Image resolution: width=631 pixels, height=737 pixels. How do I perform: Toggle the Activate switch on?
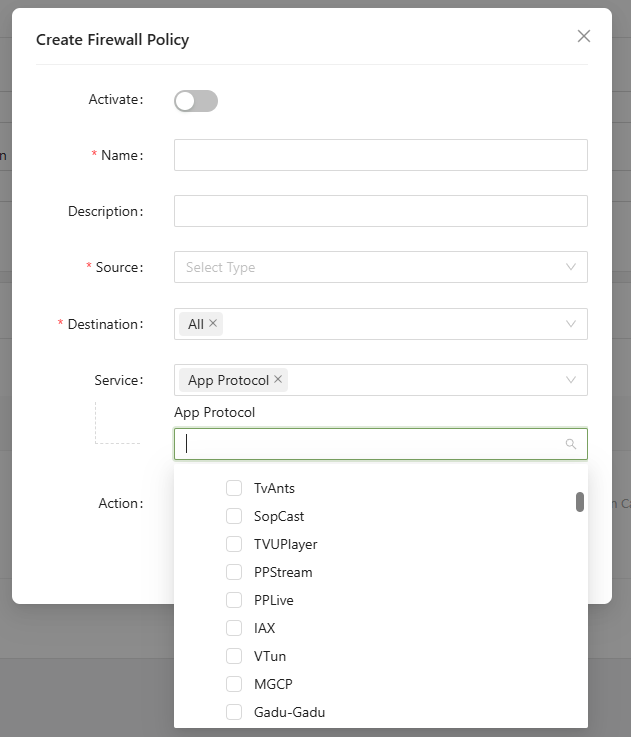click(196, 100)
